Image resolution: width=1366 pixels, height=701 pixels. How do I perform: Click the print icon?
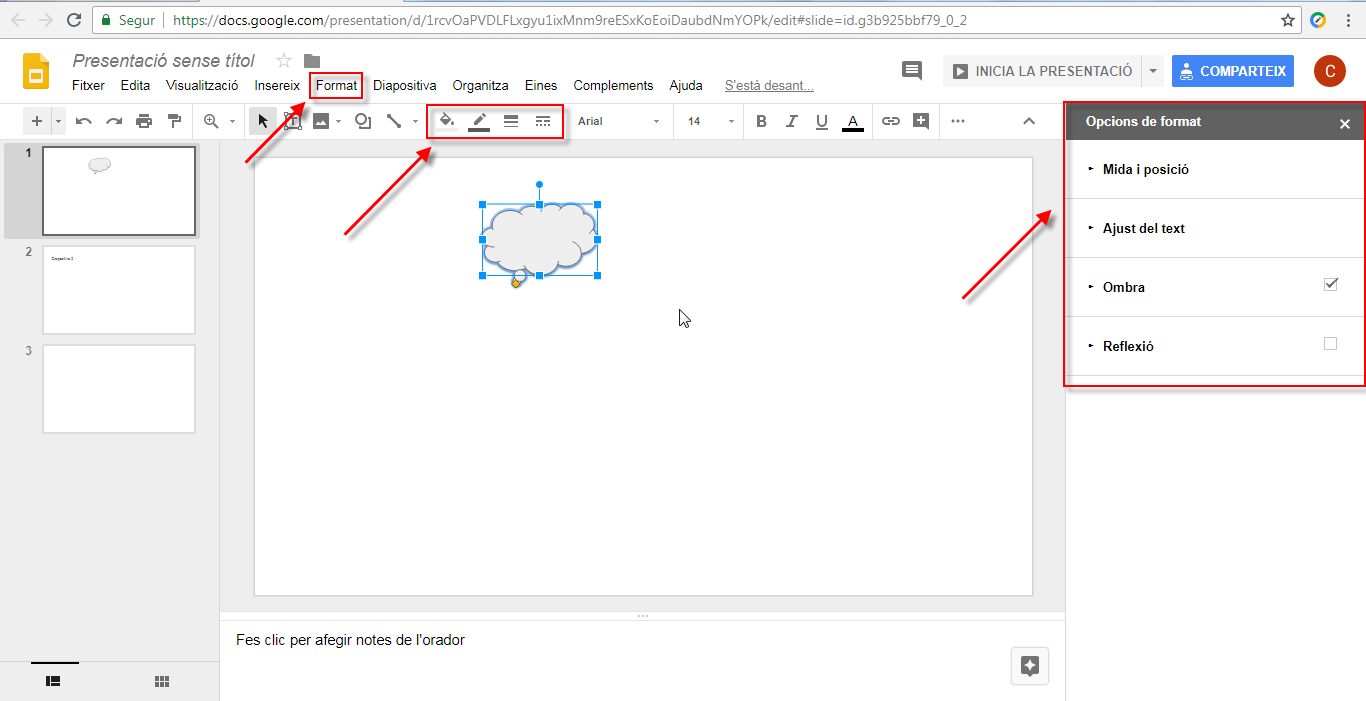pos(144,121)
